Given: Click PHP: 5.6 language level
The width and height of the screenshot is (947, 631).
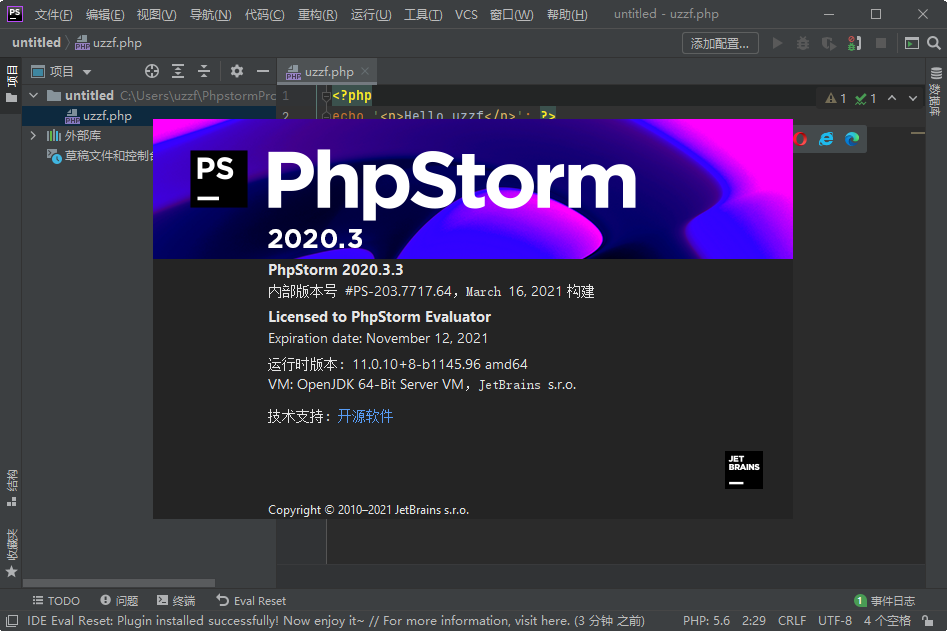Looking at the screenshot, I should point(706,621).
